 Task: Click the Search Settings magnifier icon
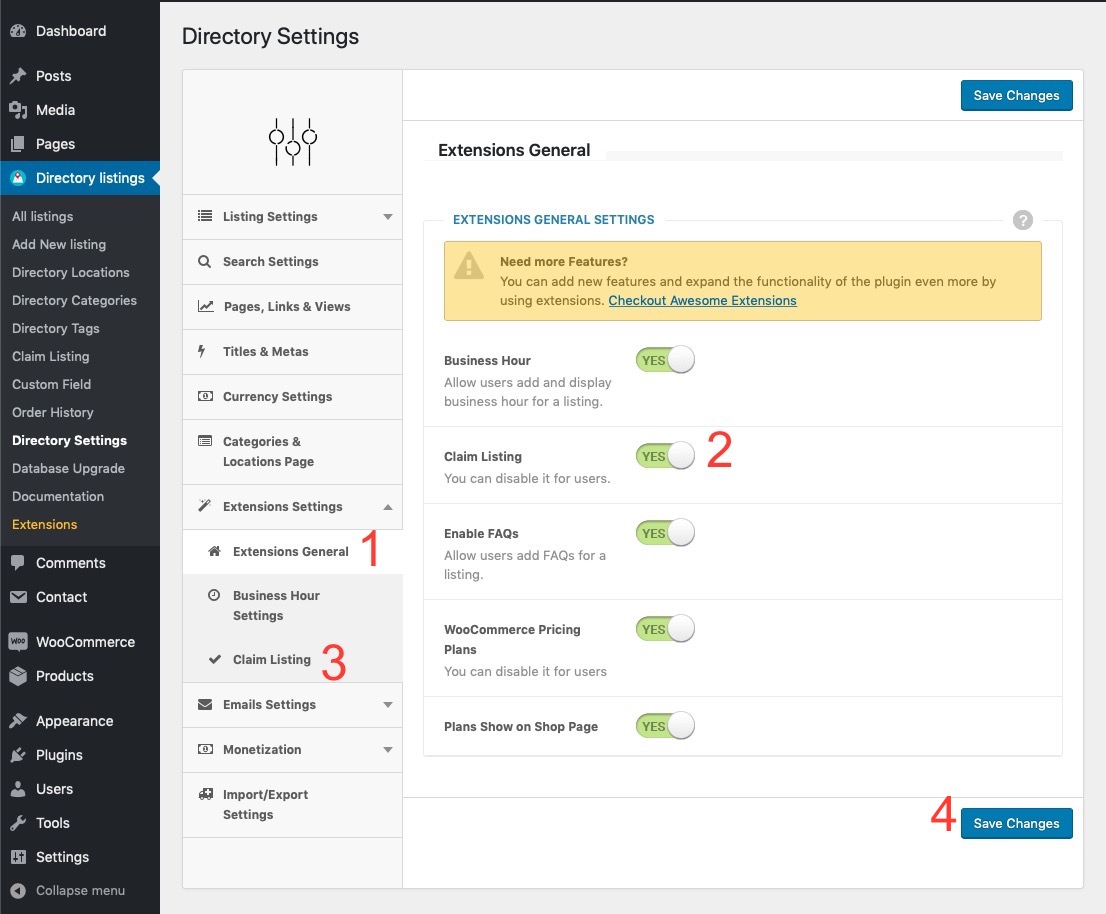tap(205, 262)
